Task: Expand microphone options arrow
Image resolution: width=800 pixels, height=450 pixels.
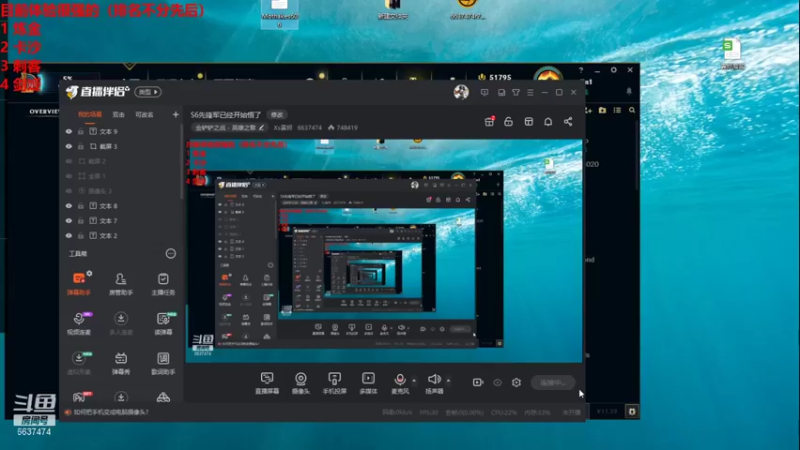Action: pos(414,380)
